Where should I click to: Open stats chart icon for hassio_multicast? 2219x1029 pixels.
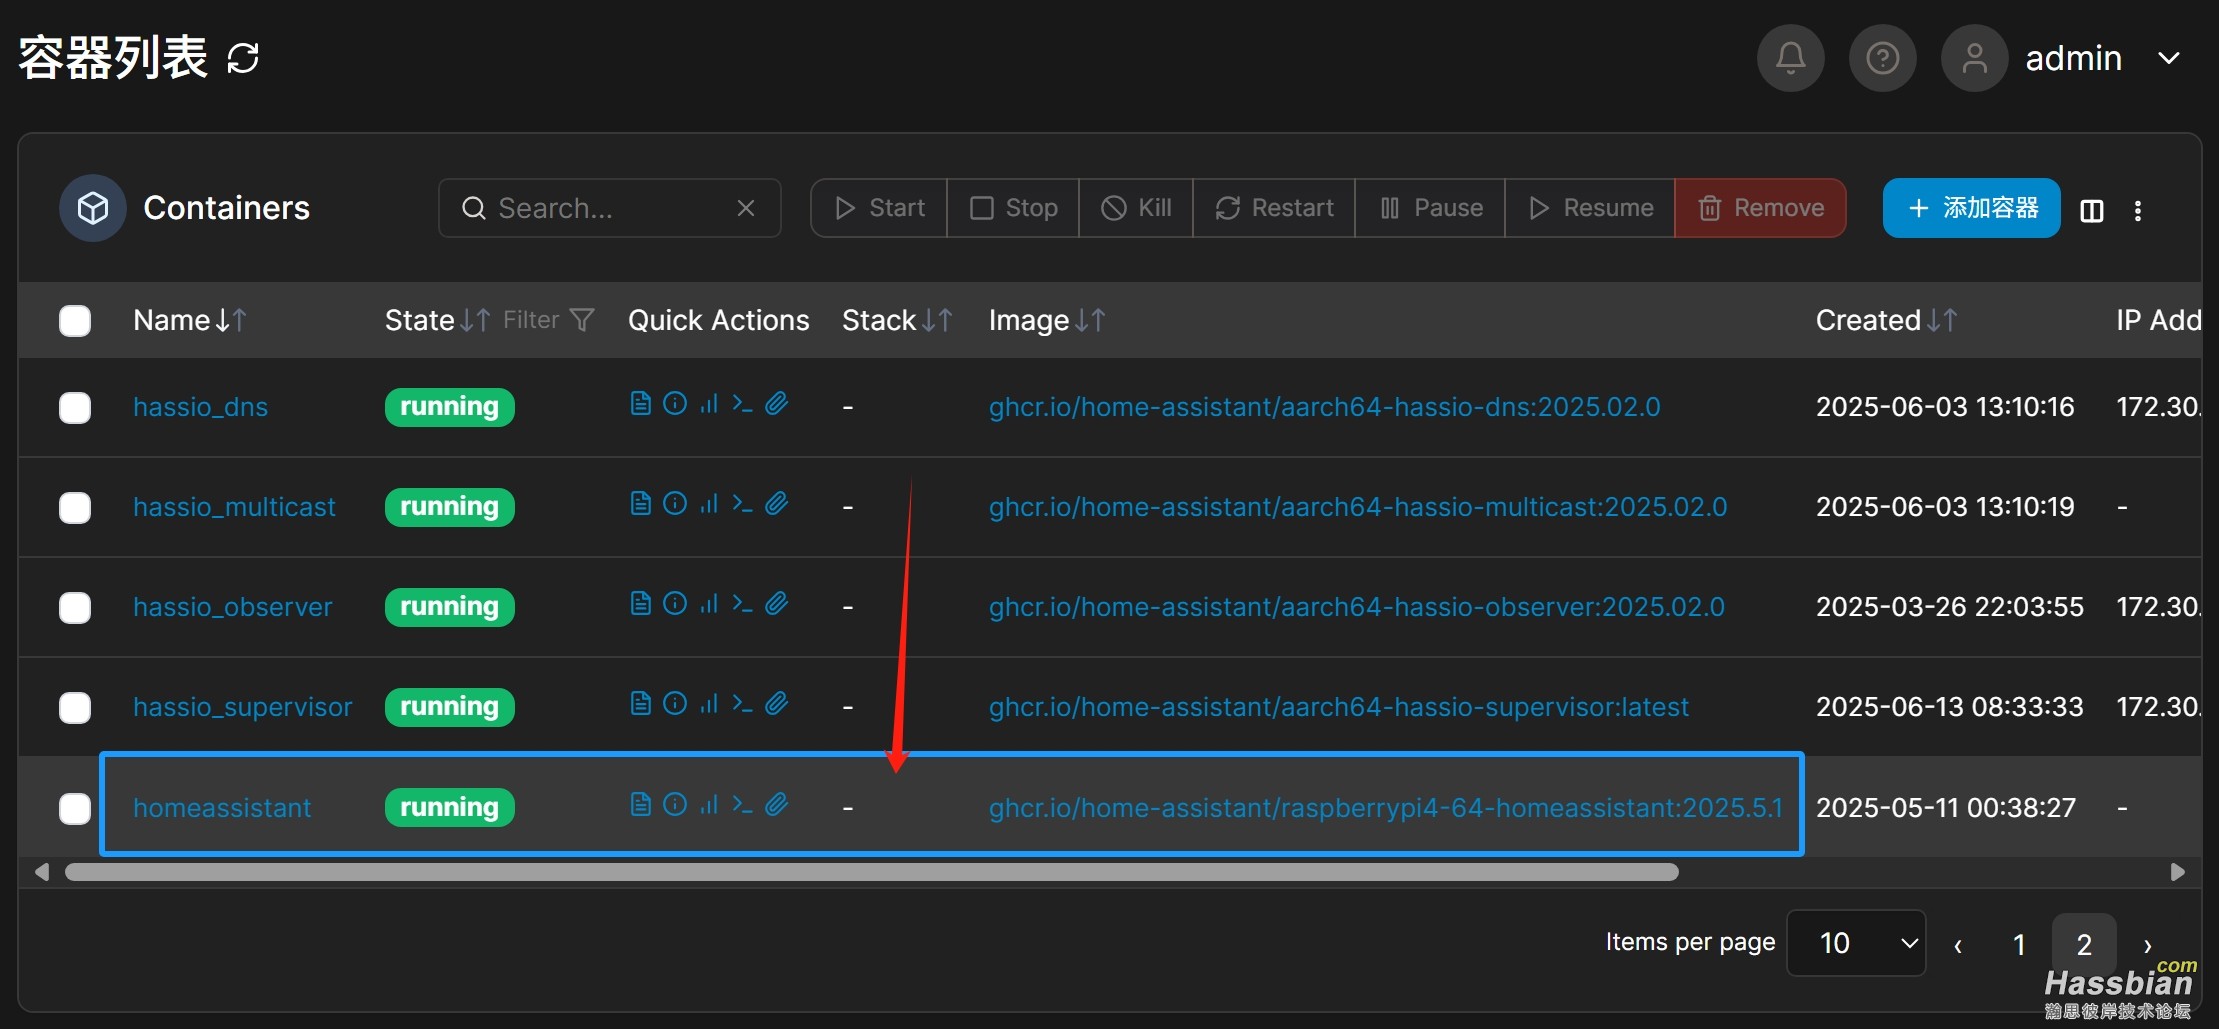pyautogui.click(x=709, y=503)
